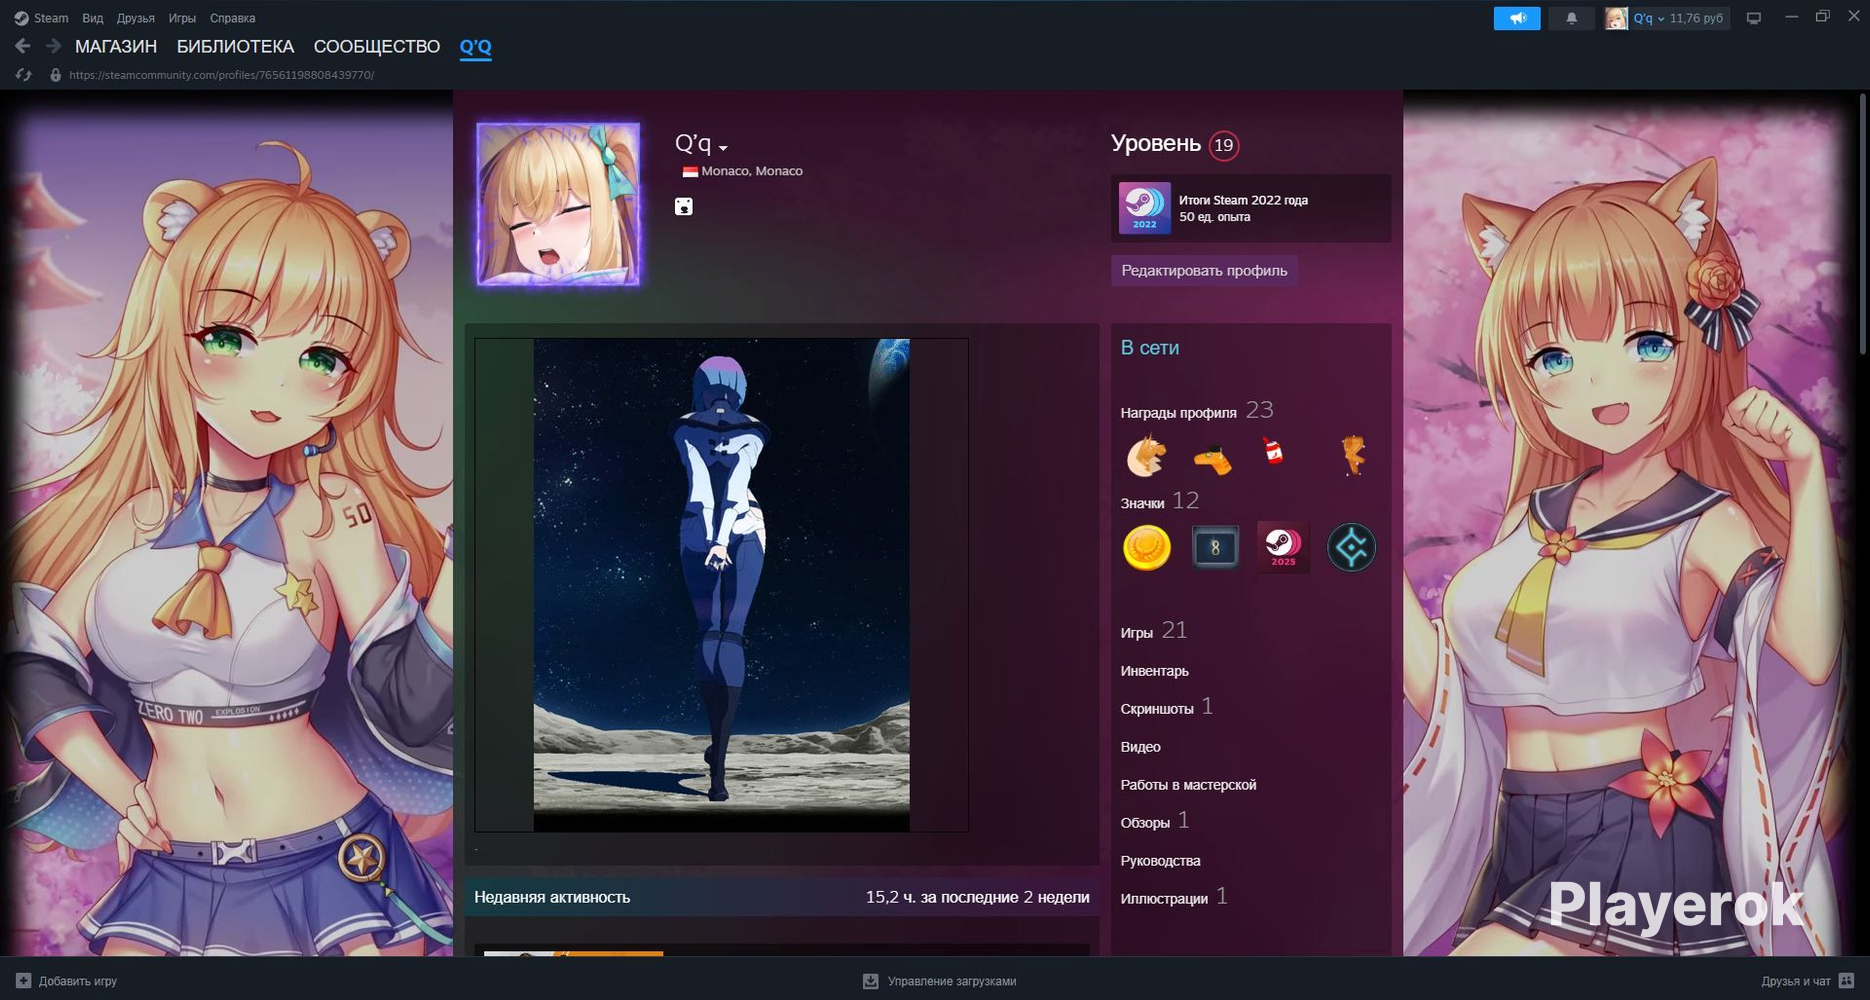Open the featured artwork of the girl on the moon

pos(721,585)
